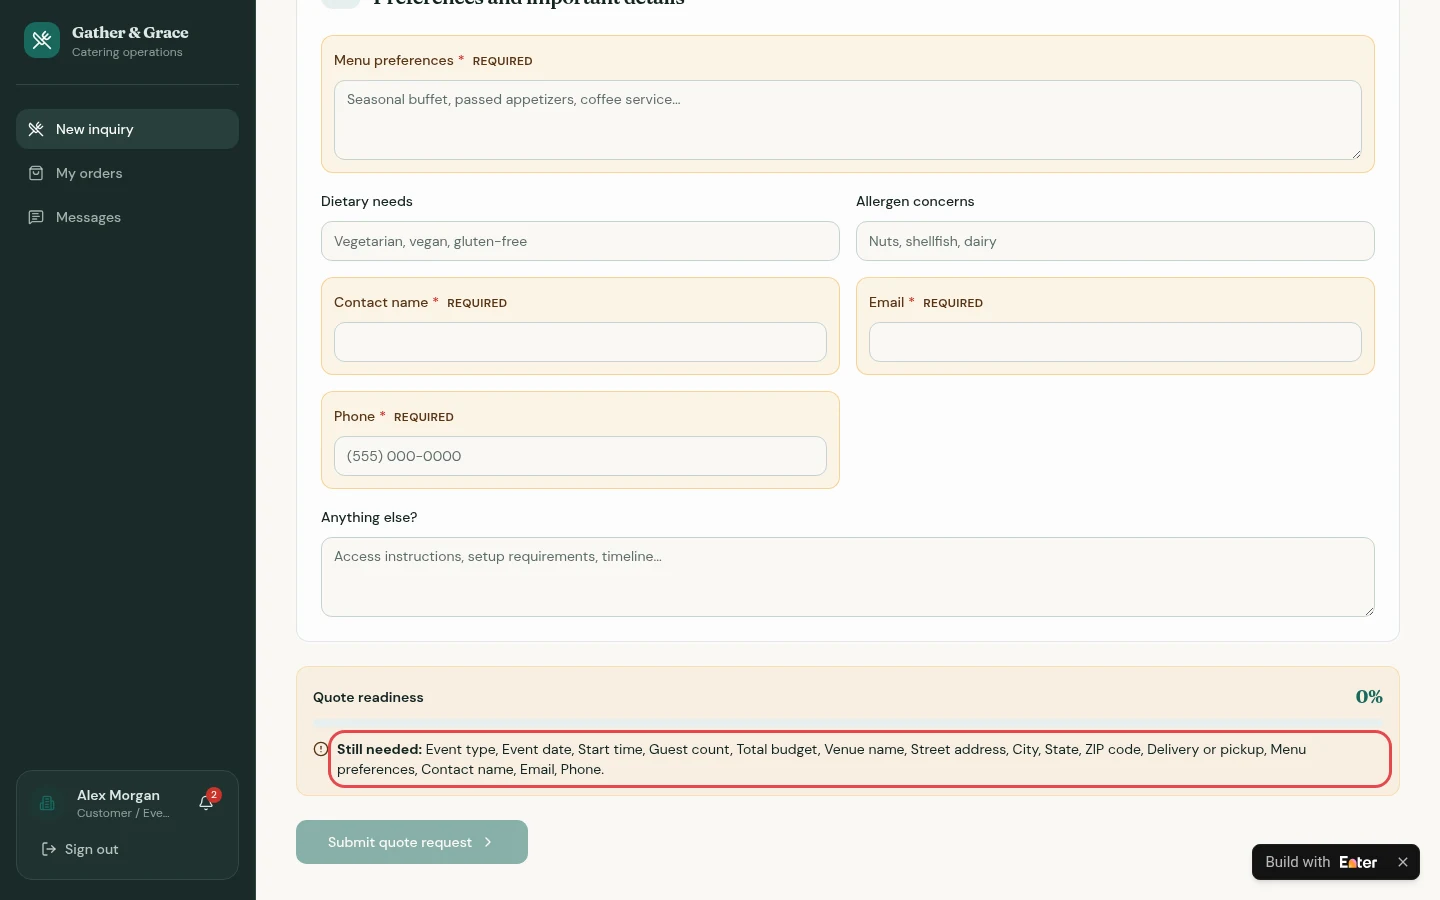Focus the Email input field
Viewport: 1440px width, 900px height.
pyautogui.click(x=1115, y=342)
